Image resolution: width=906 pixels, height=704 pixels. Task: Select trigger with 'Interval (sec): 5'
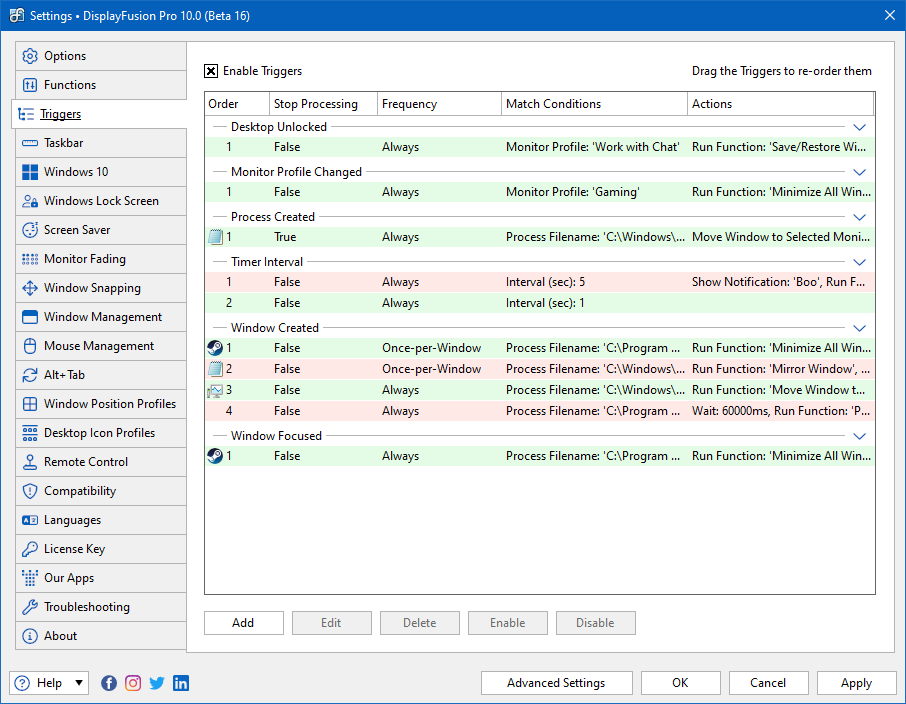[540, 282]
